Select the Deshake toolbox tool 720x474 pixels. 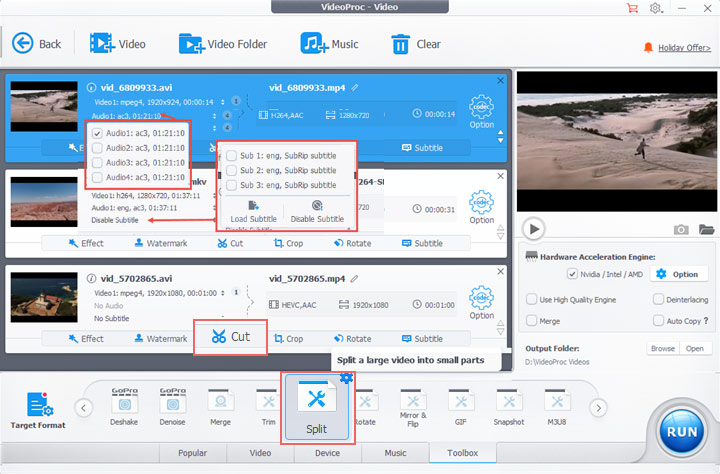pyautogui.click(x=124, y=407)
